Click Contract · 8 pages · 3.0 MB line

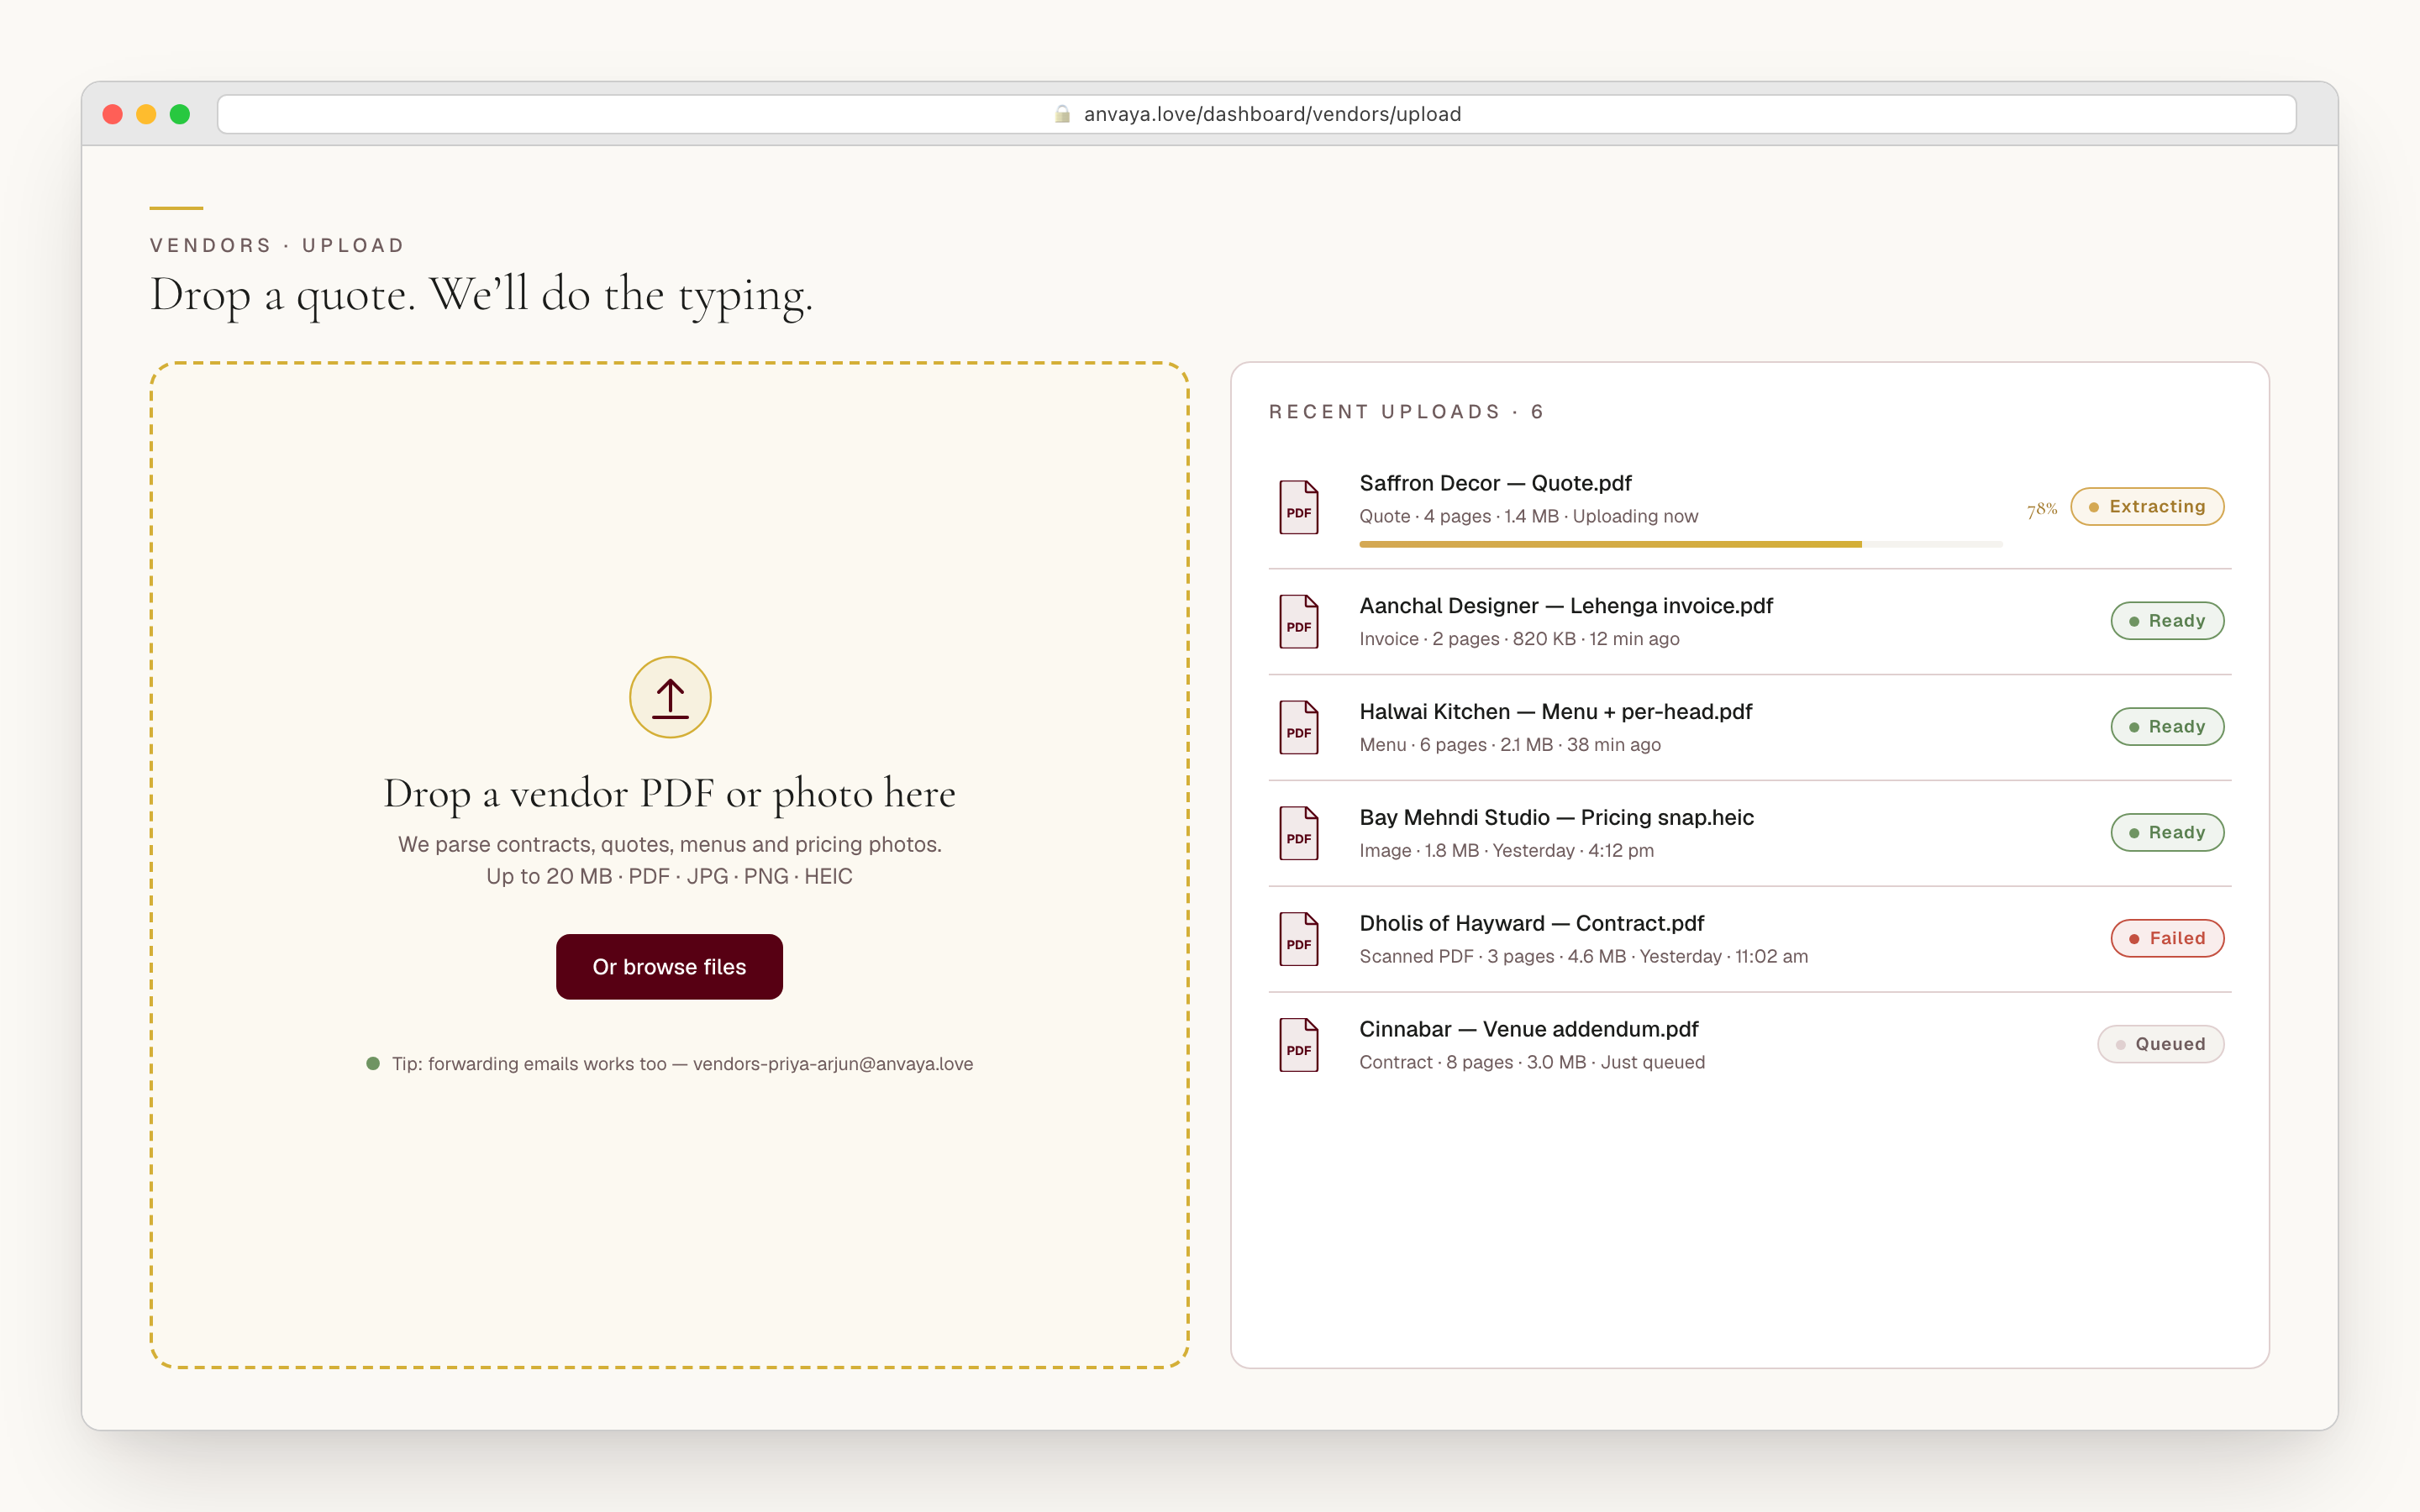pyautogui.click(x=1532, y=1062)
